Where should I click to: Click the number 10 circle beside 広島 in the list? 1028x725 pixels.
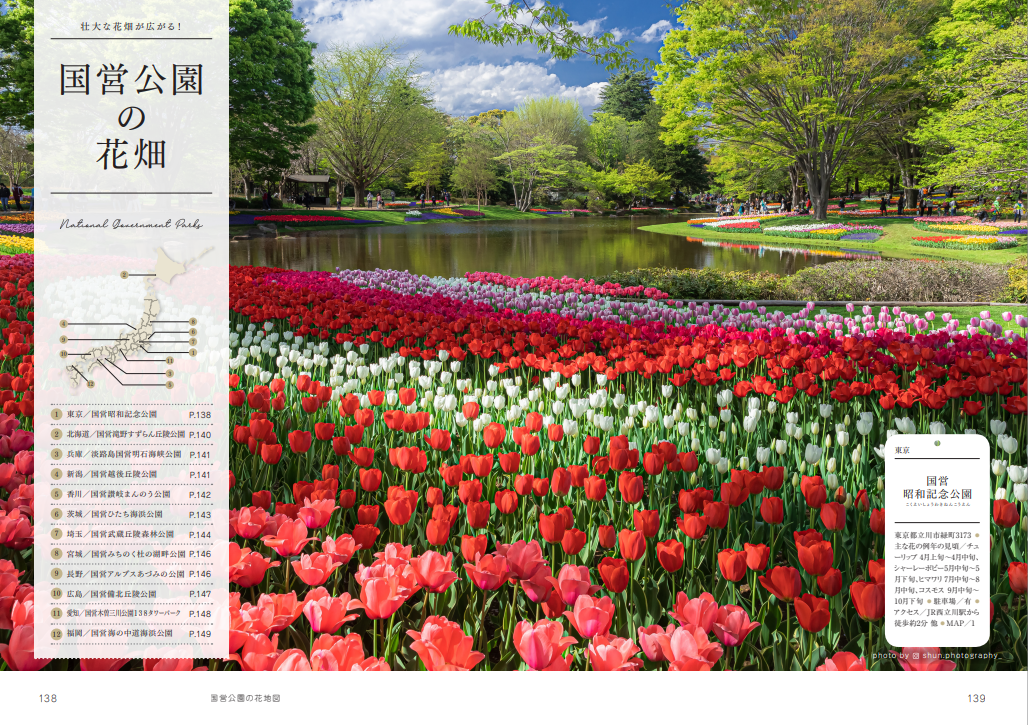[57, 593]
